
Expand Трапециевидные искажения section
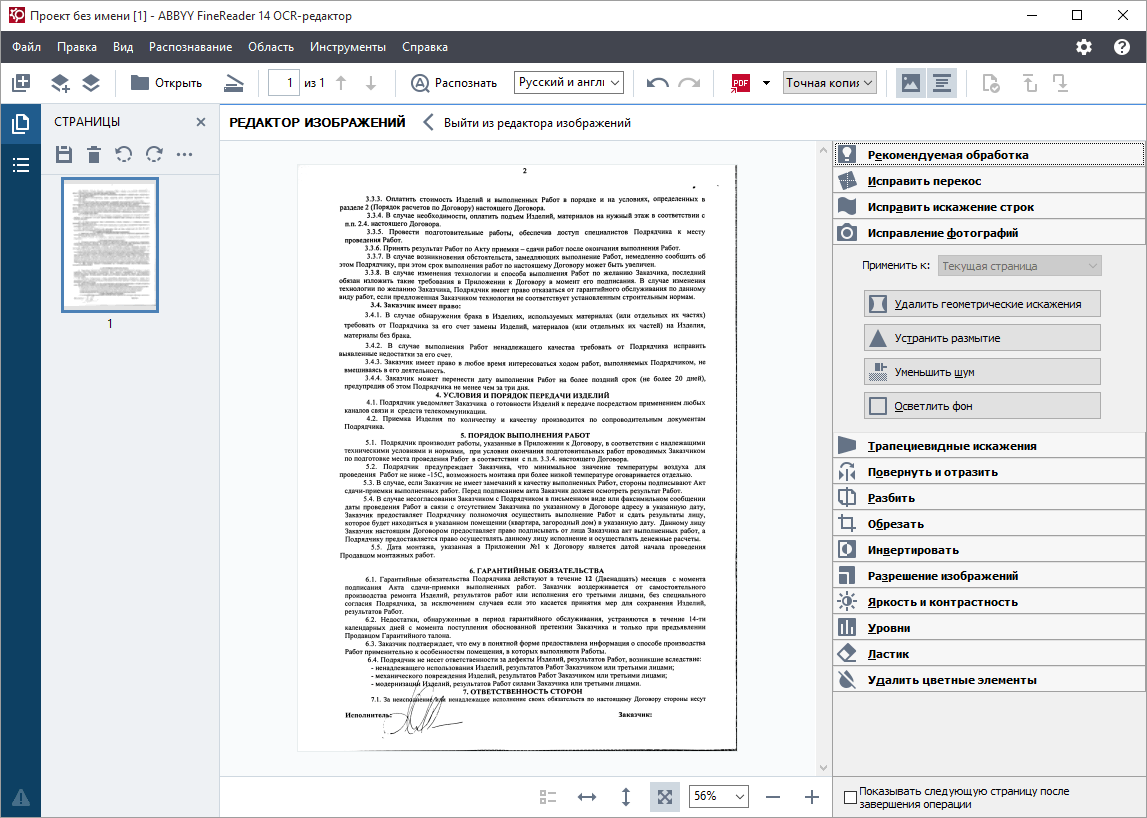(989, 446)
